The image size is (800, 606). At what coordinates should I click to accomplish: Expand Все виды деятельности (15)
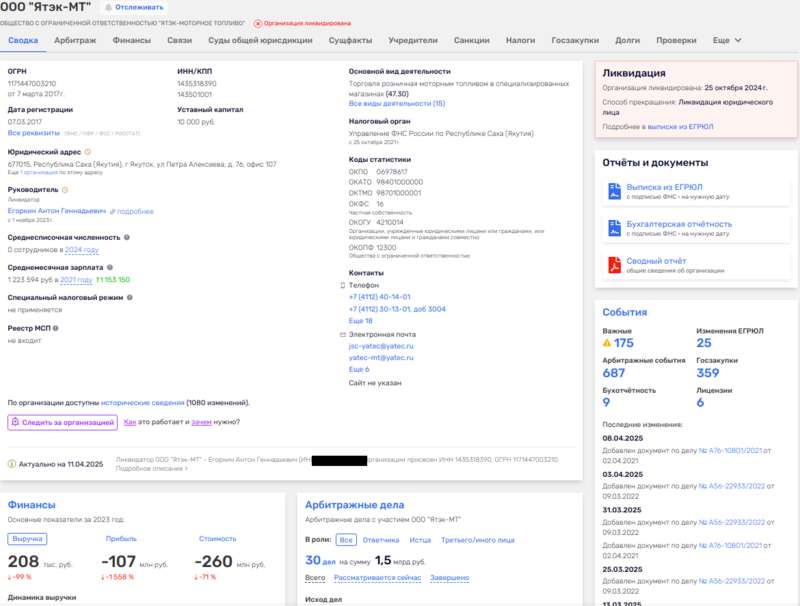click(x=396, y=104)
